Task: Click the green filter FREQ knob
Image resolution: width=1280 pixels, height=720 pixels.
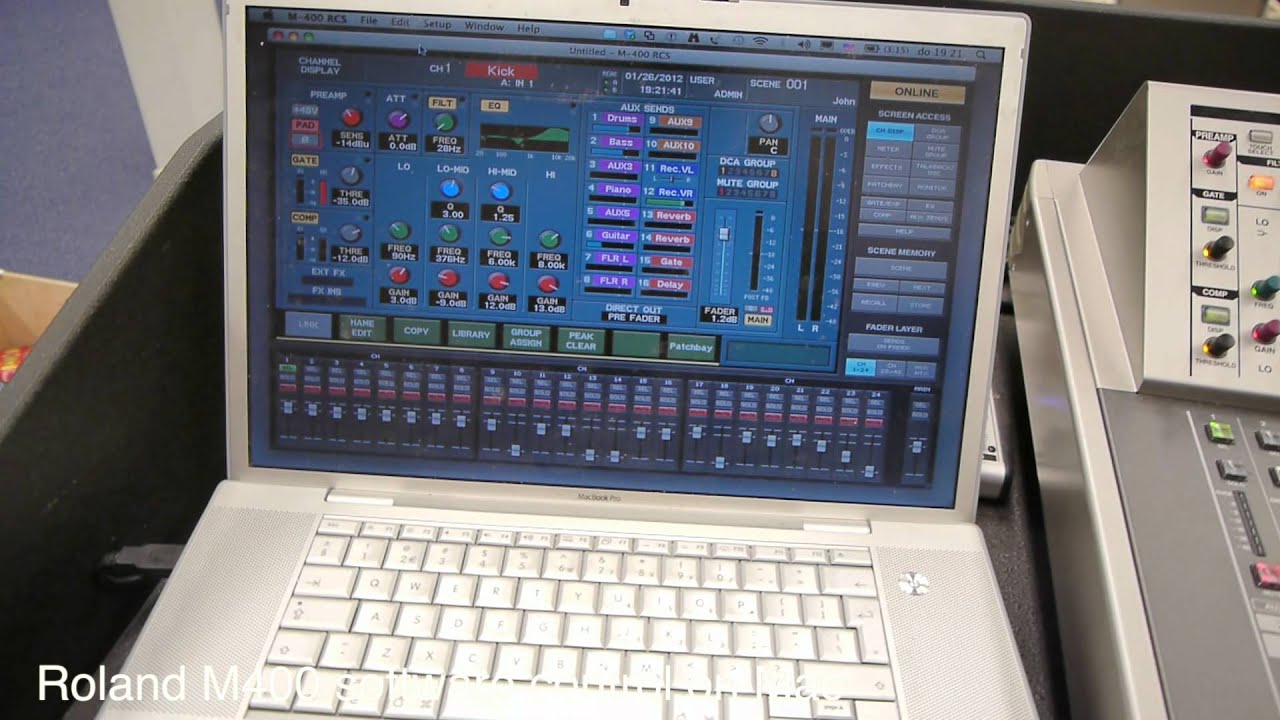Action: coord(443,122)
